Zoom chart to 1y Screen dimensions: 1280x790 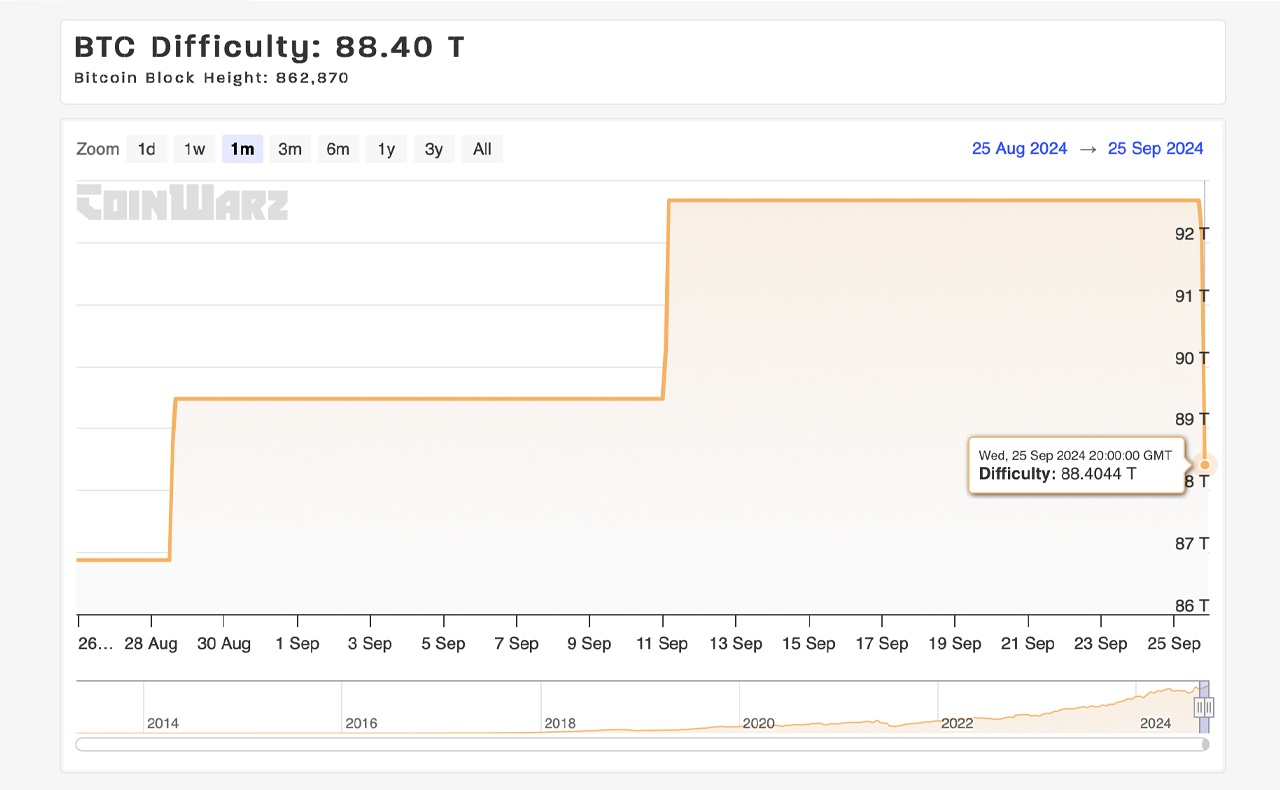(386, 149)
